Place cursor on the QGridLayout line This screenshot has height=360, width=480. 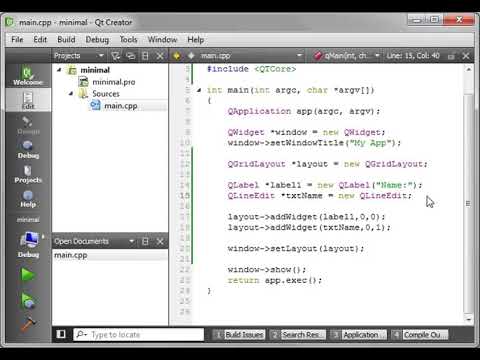pos(327,164)
